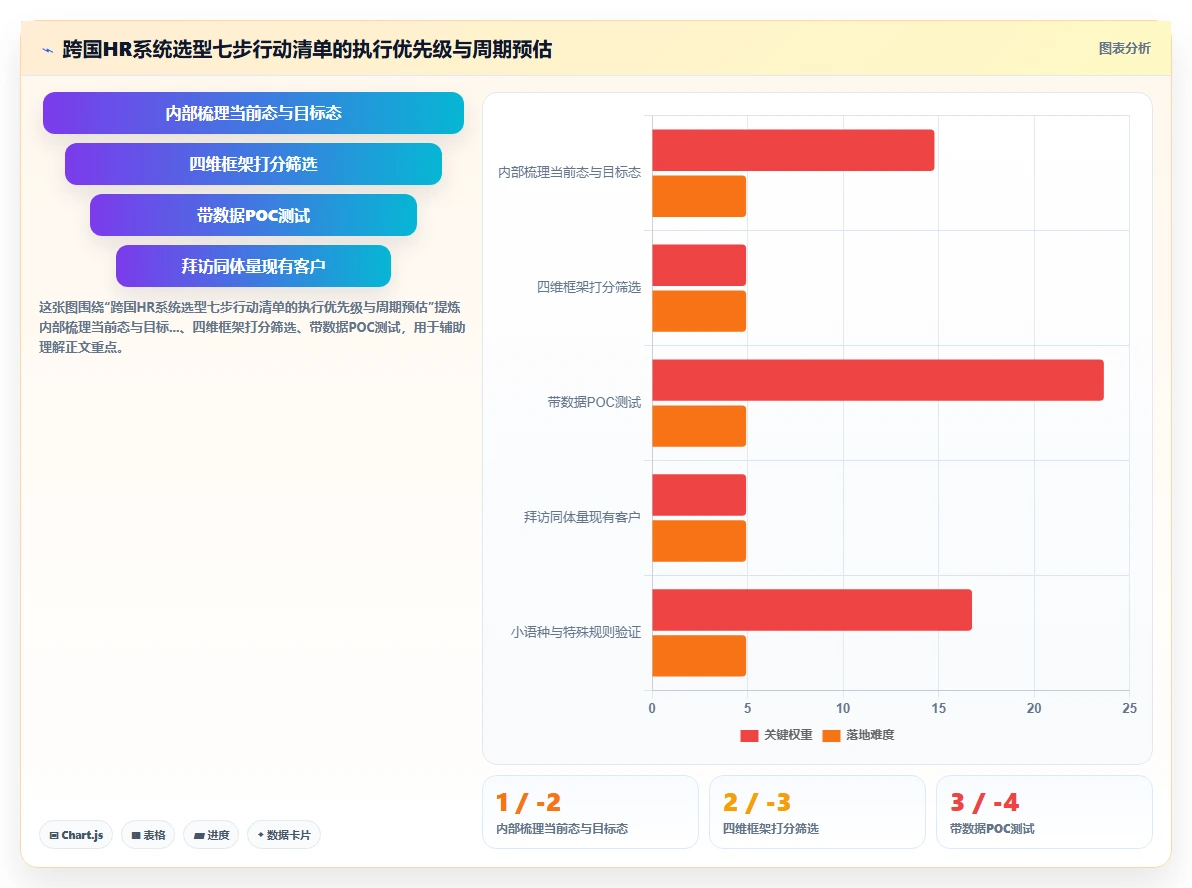Screen dimensions: 1192x888
Task: Open the 3 / -4 data card
Action: click(x=1045, y=812)
